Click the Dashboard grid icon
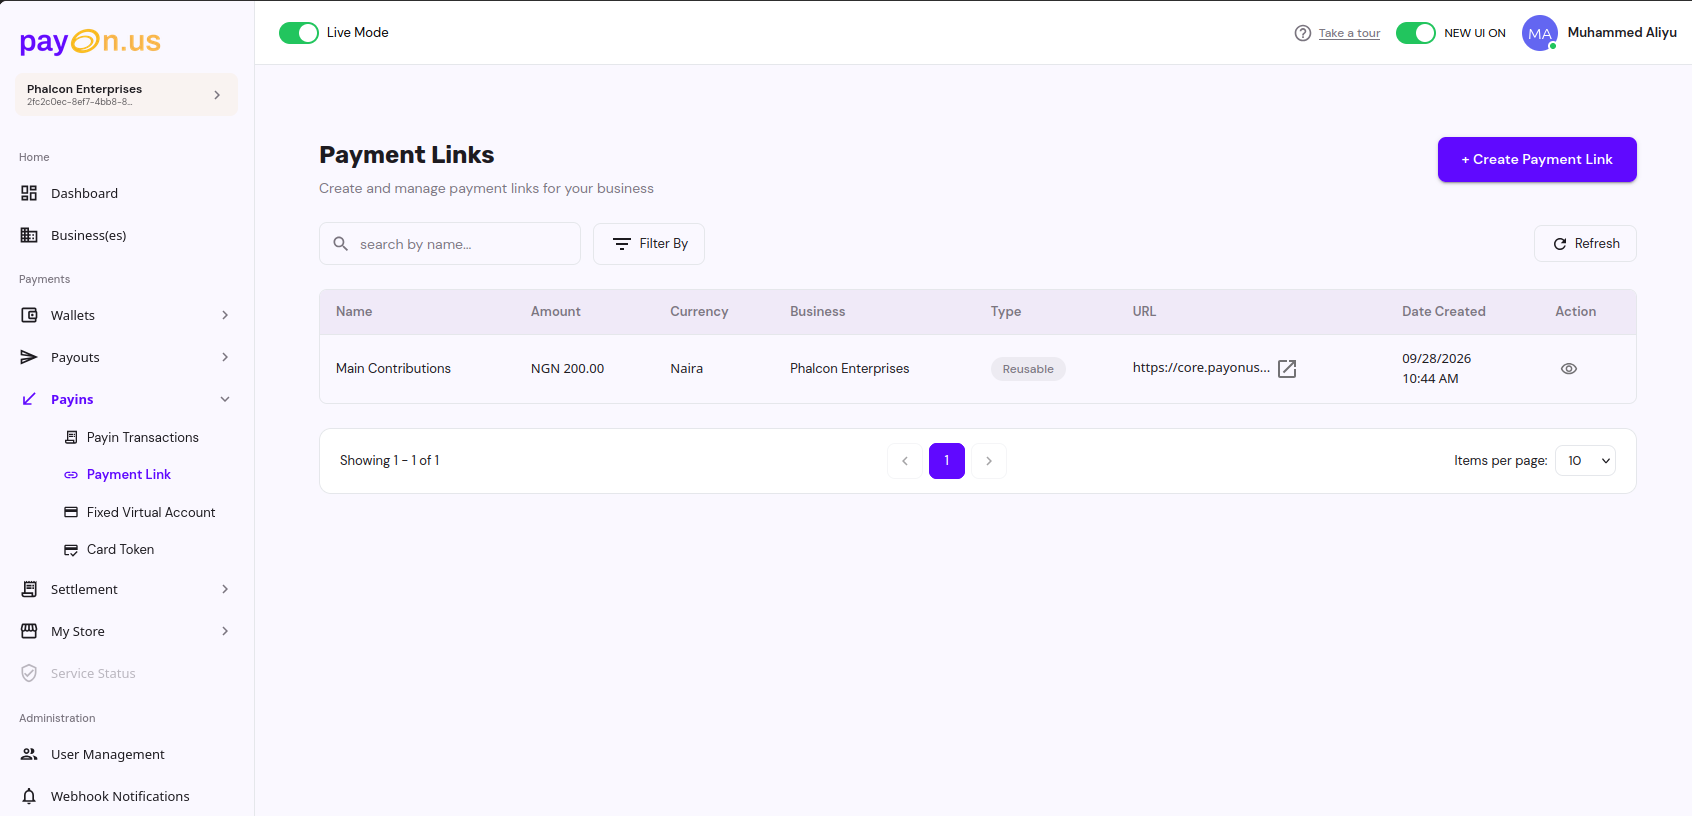Viewport: 1692px width, 816px height. pyautogui.click(x=29, y=193)
